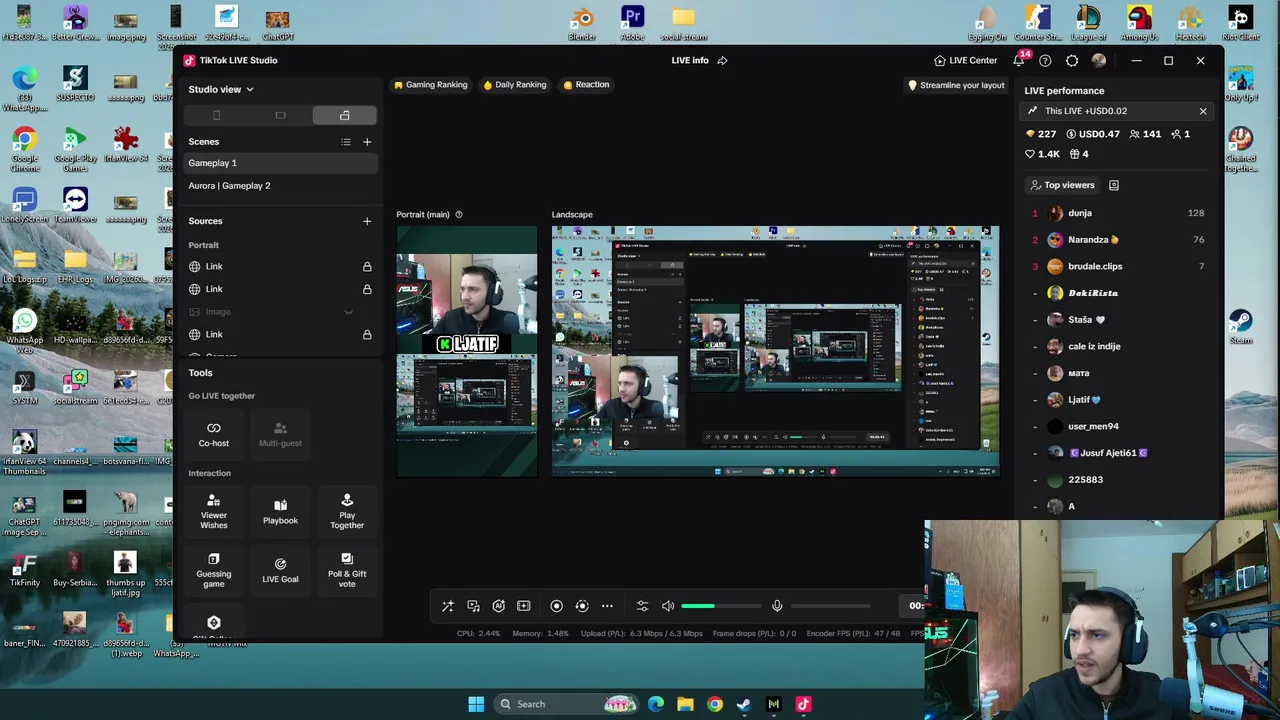This screenshot has height=720, width=1280.
Task: Open the media and music tool
Action: tap(473, 606)
